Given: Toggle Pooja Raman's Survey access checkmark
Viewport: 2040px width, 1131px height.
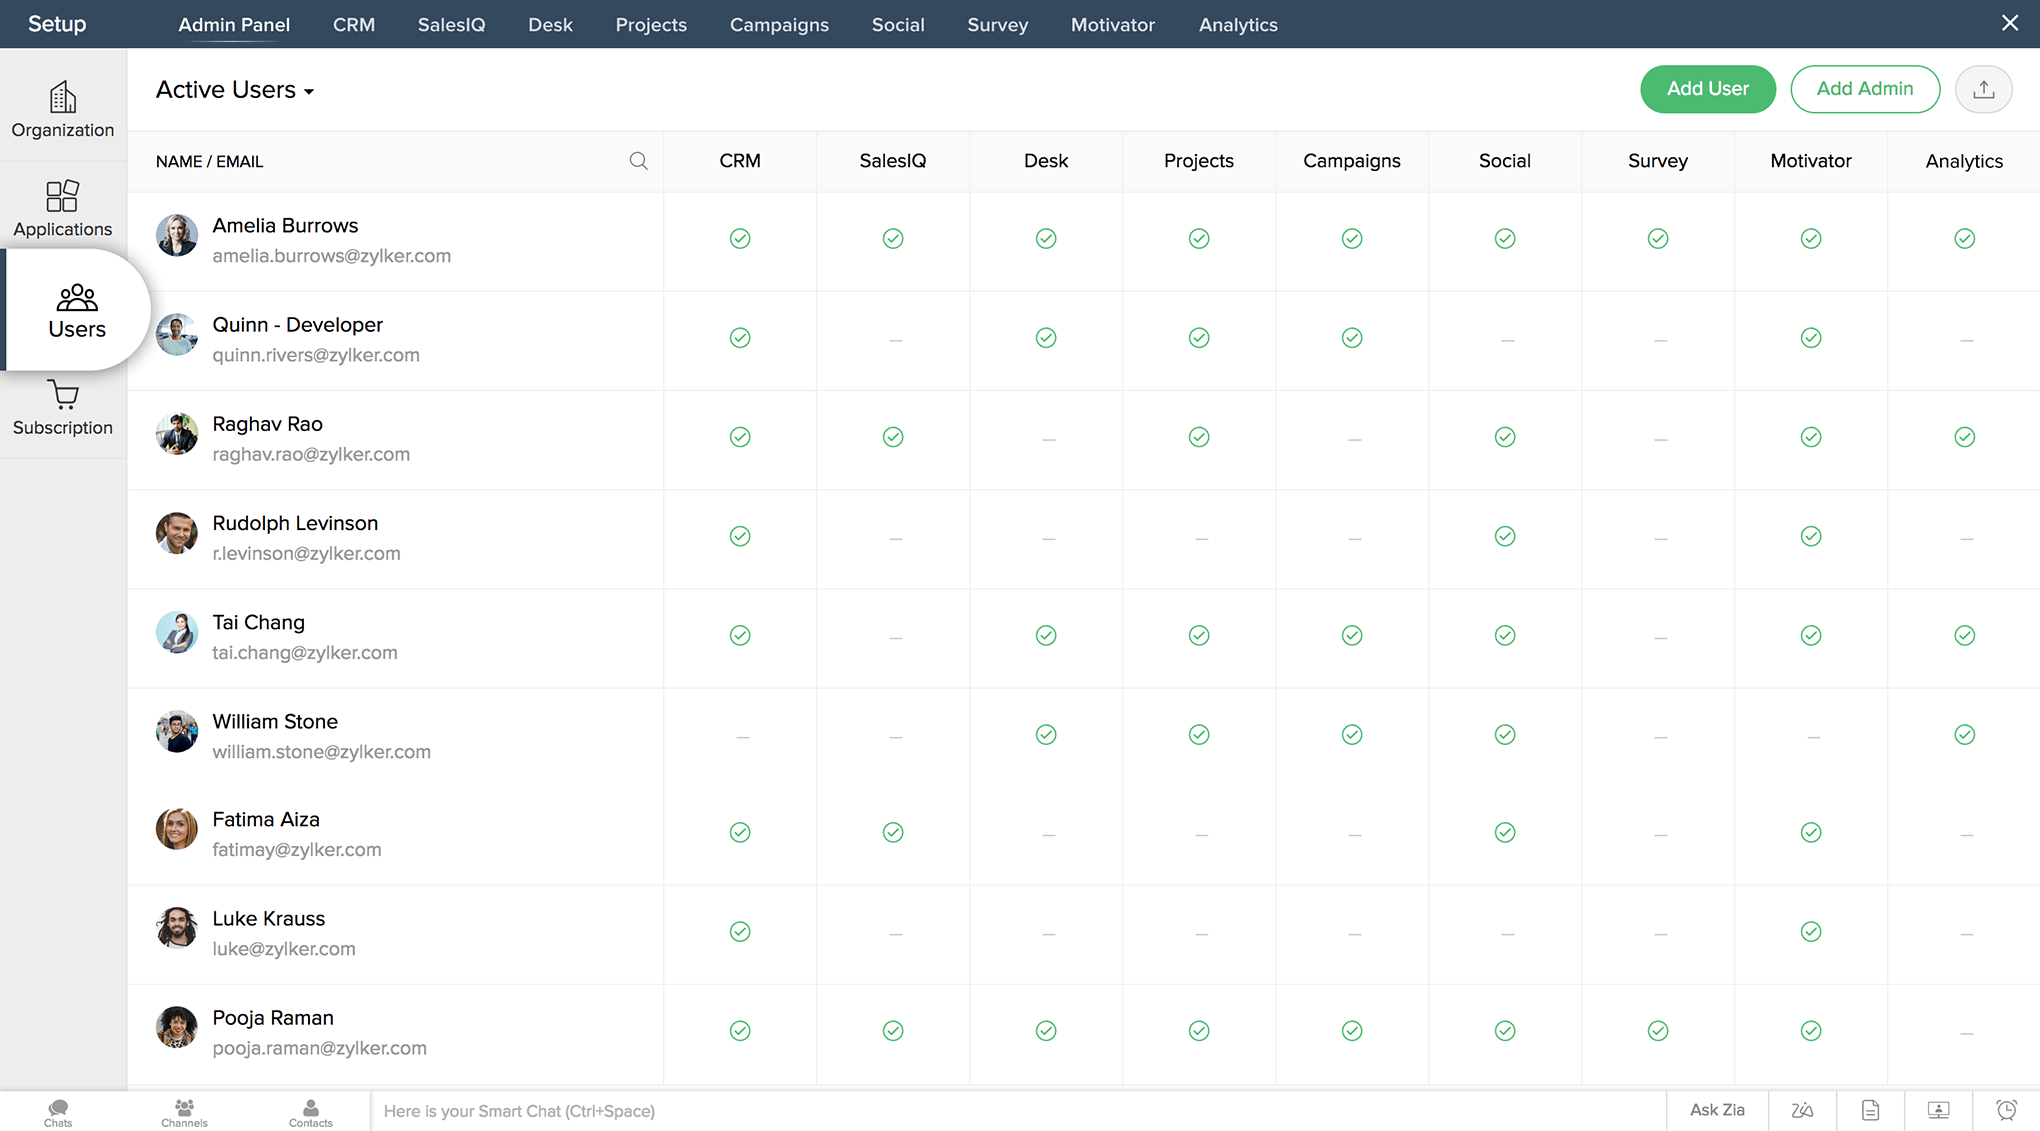Looking at the screenshot, I should (1658, 1030).
